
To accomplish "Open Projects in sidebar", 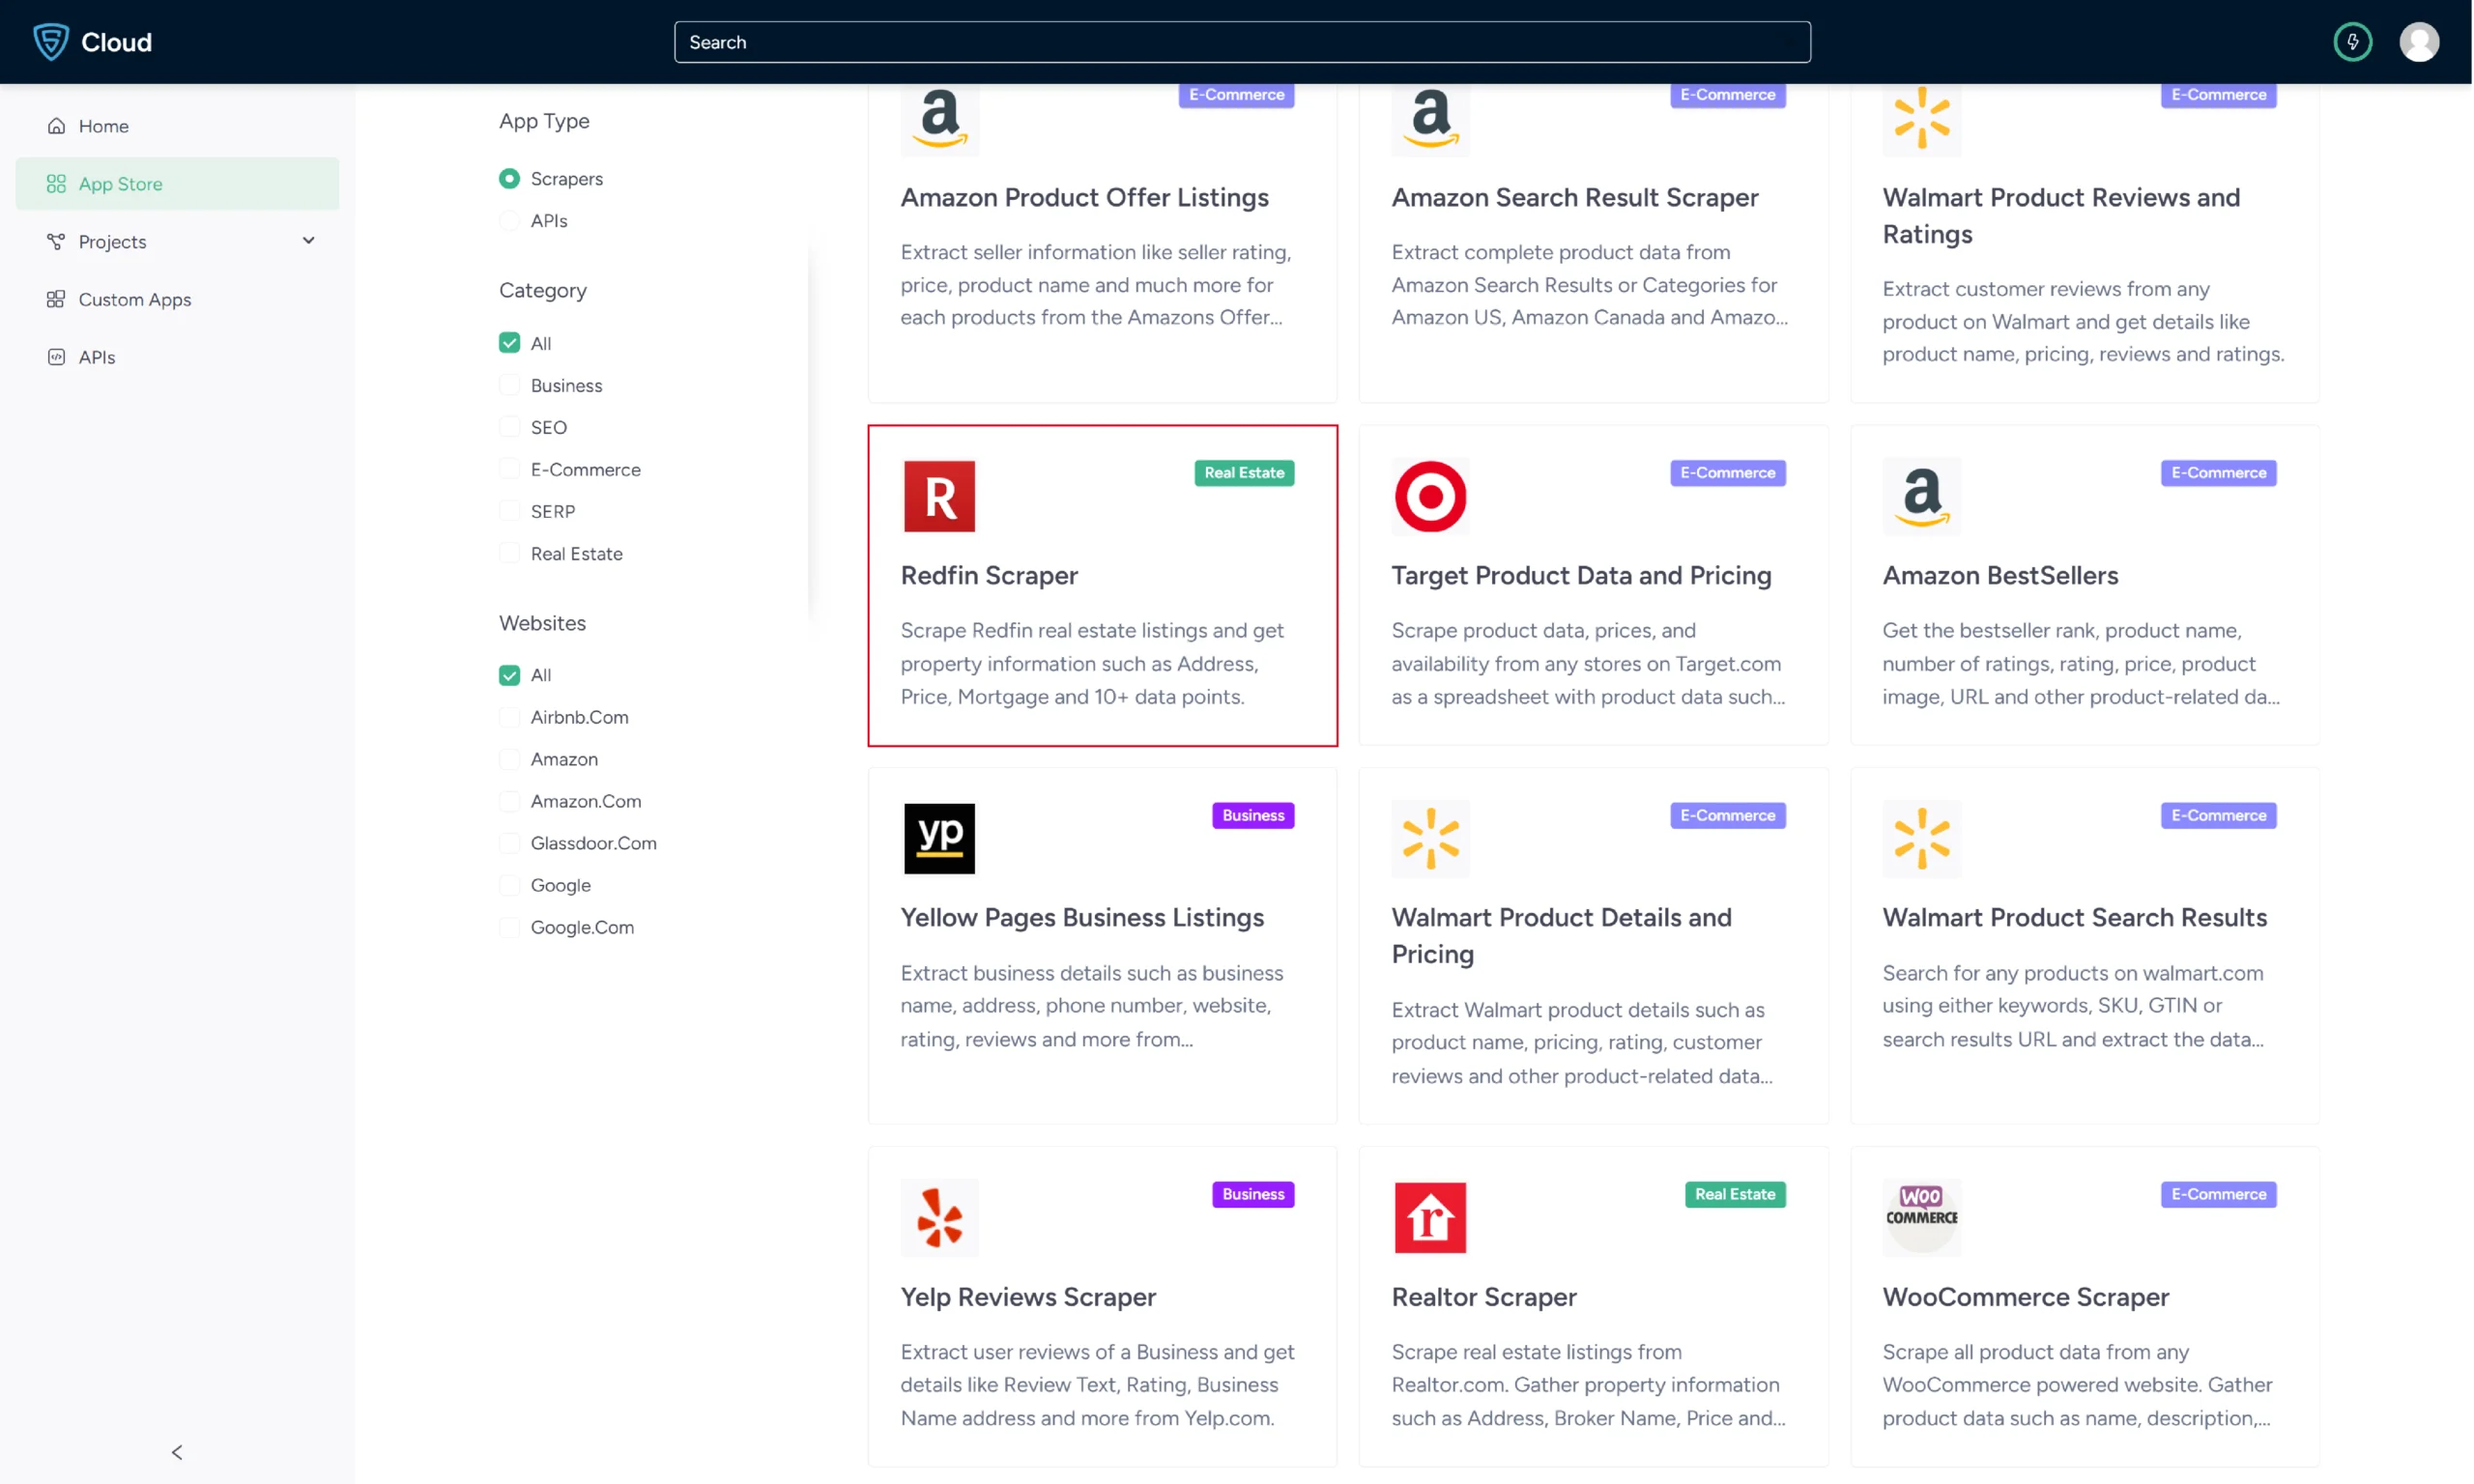I will 177,241.
